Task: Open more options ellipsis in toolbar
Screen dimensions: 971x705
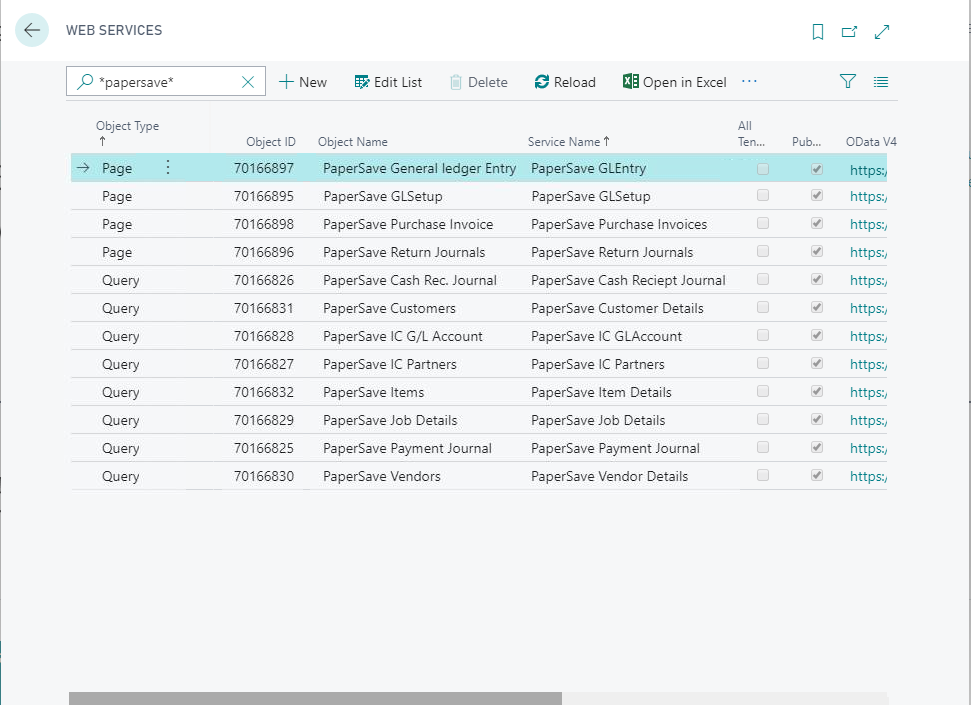Action: [x=749, y=82]
